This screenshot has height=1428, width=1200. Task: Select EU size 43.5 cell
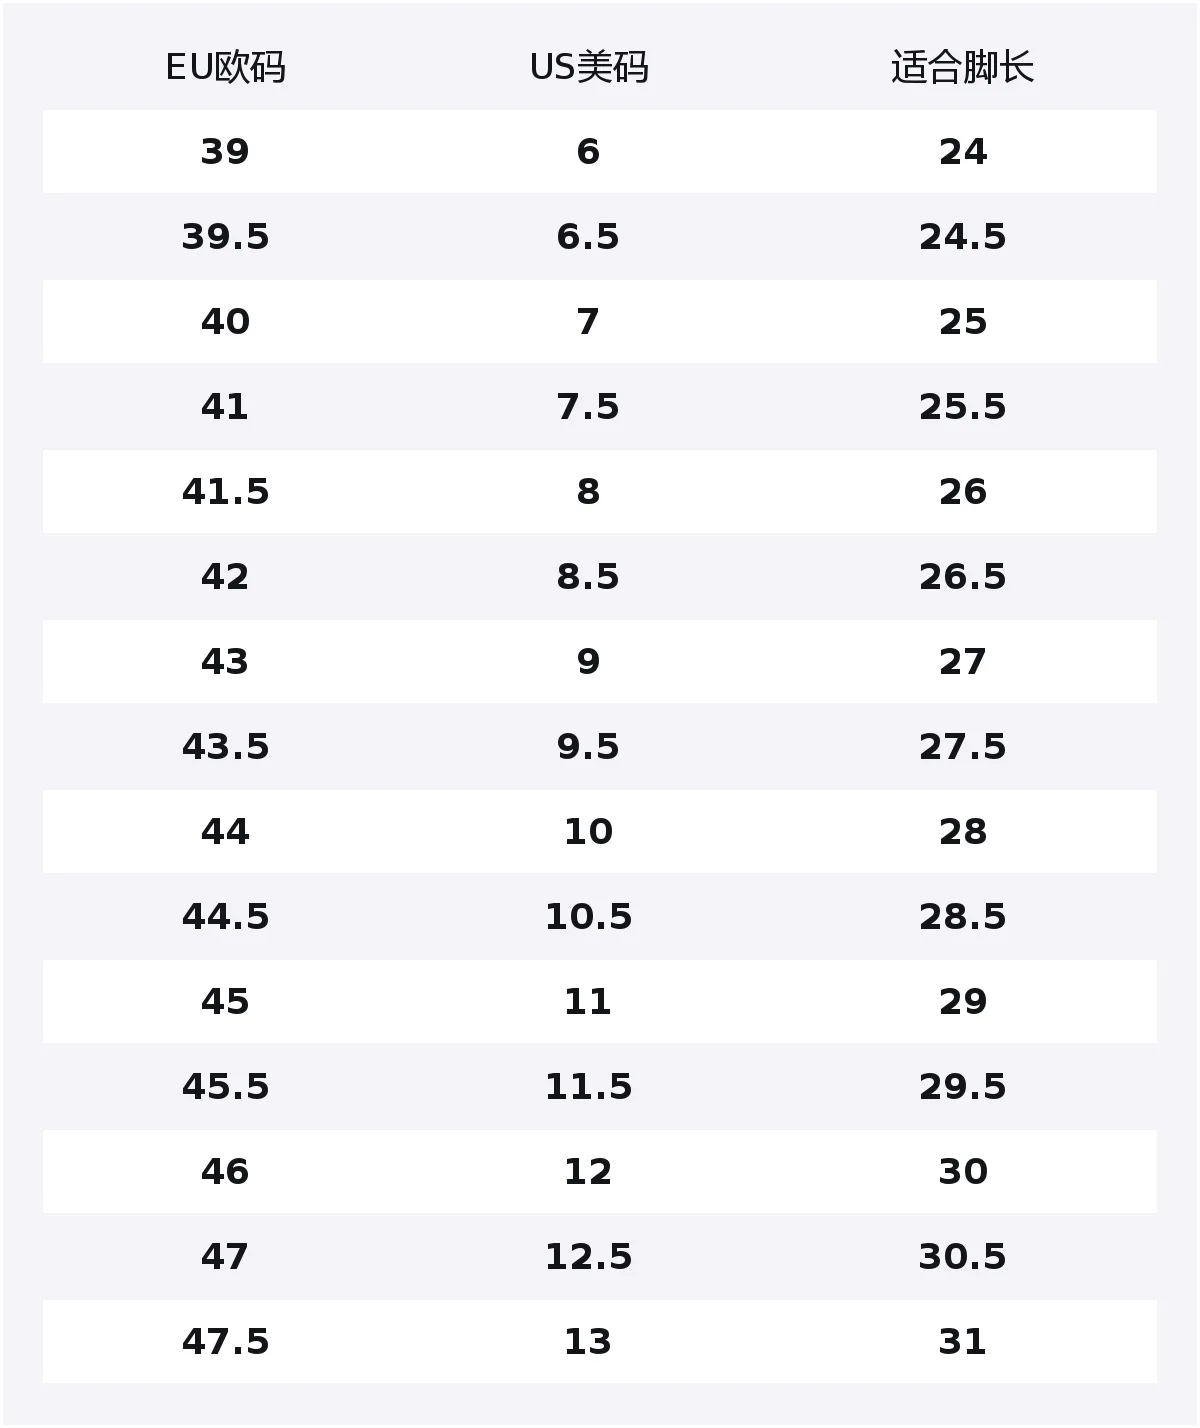point(225,747)
